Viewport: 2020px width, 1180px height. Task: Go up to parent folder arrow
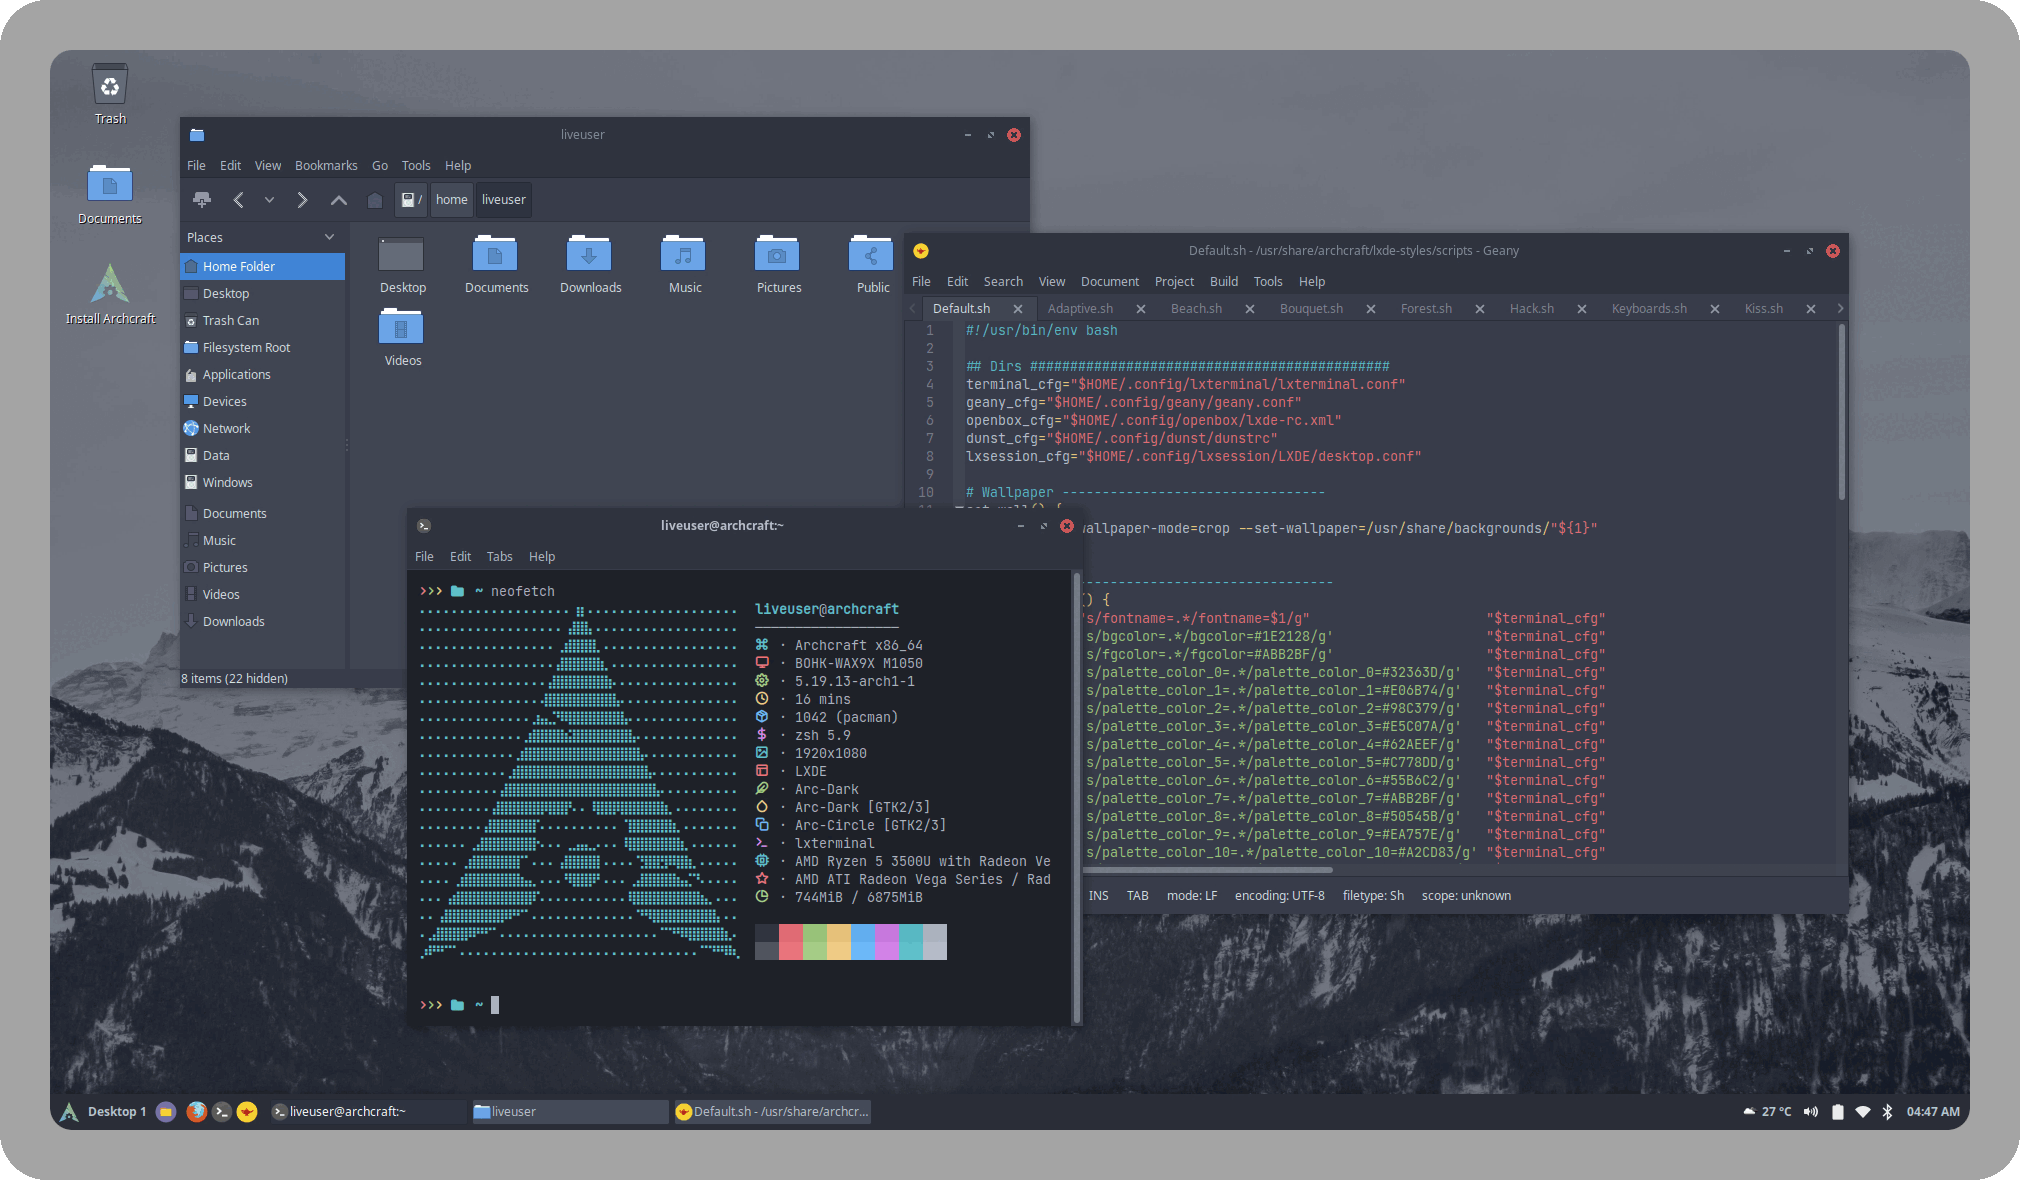(x=339, y=200)
